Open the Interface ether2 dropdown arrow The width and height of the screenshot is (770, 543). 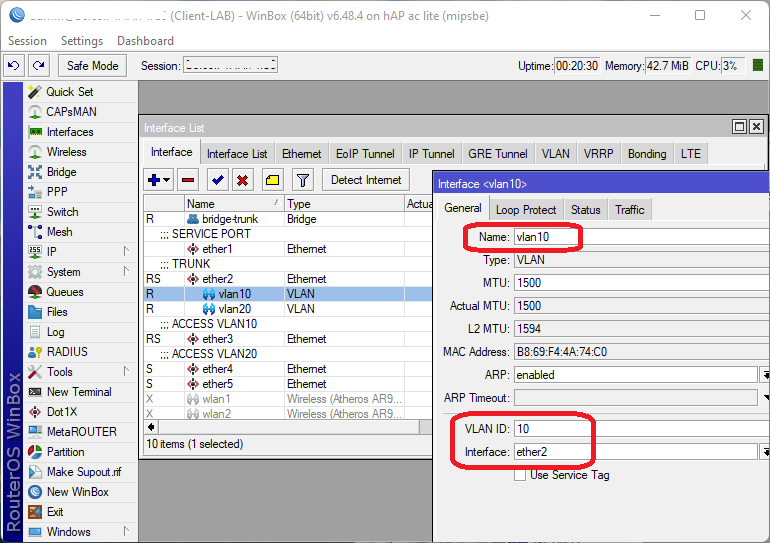point(765,452)
